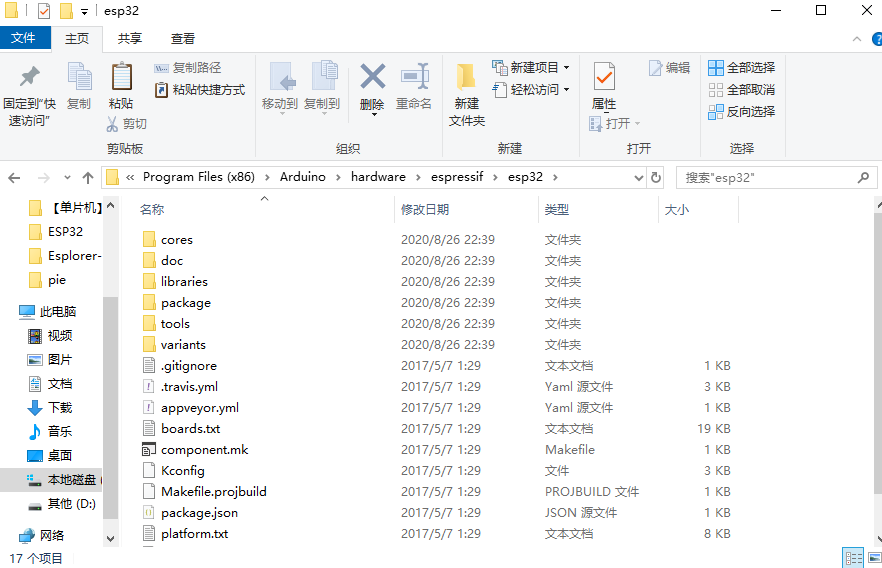Collapse the ribbon using the chevron
Screen dimensions: 882x568
click(x=857, y=38)
